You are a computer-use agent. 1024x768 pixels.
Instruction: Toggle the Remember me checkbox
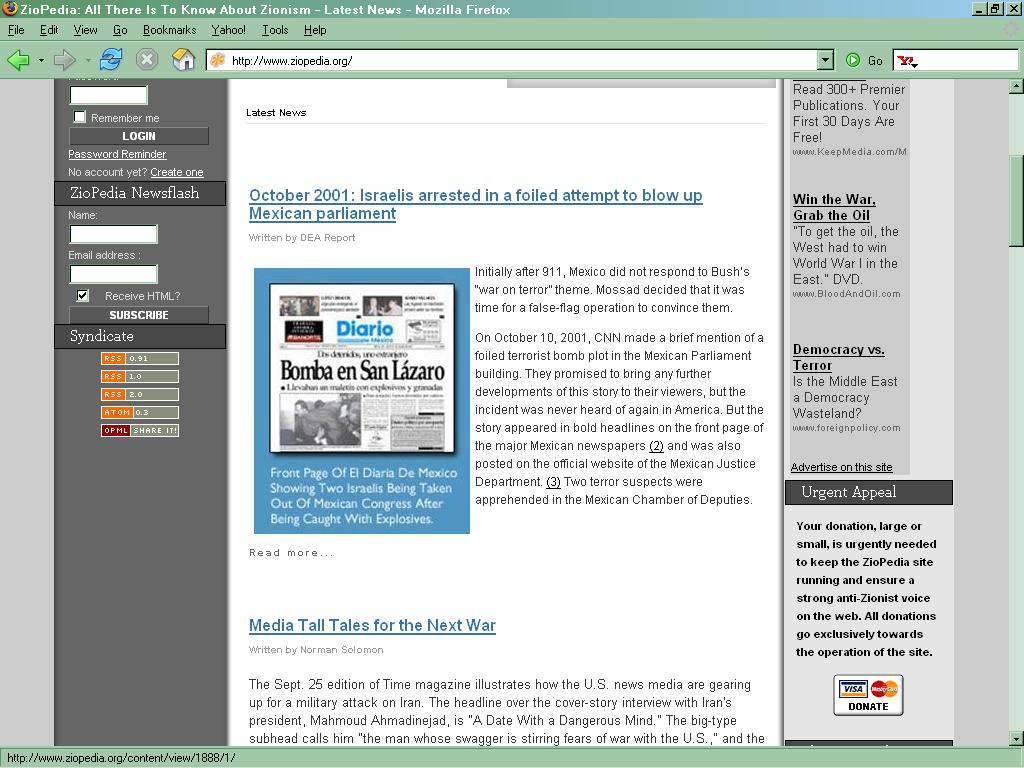point(80,117)
